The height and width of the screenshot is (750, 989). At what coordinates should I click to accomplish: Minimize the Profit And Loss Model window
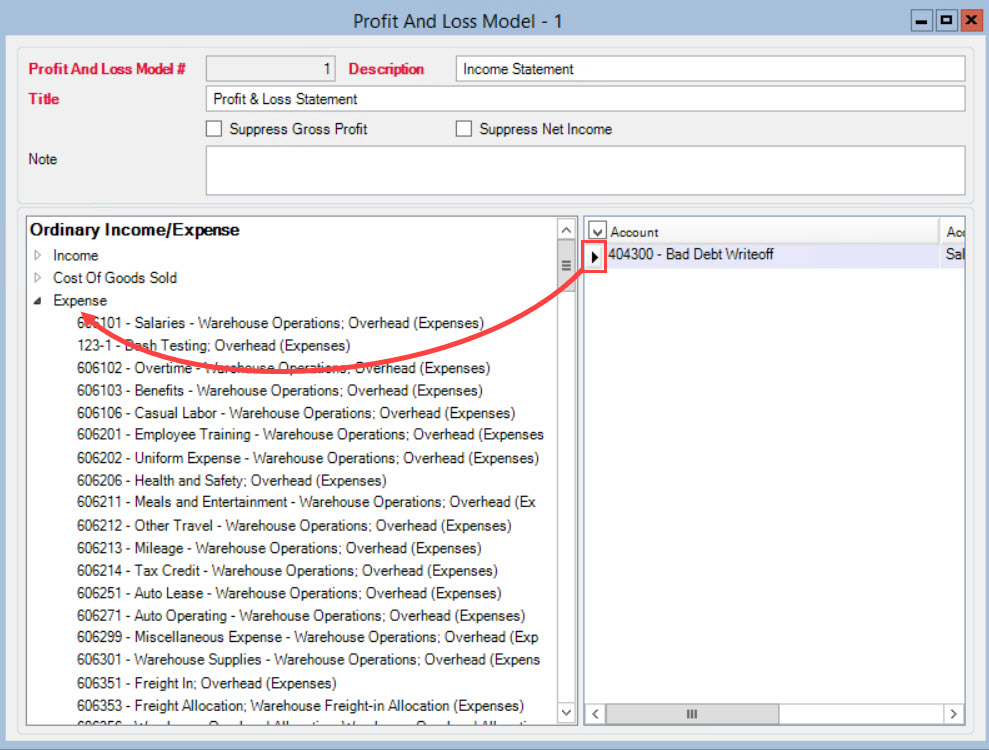pos(922,21)
